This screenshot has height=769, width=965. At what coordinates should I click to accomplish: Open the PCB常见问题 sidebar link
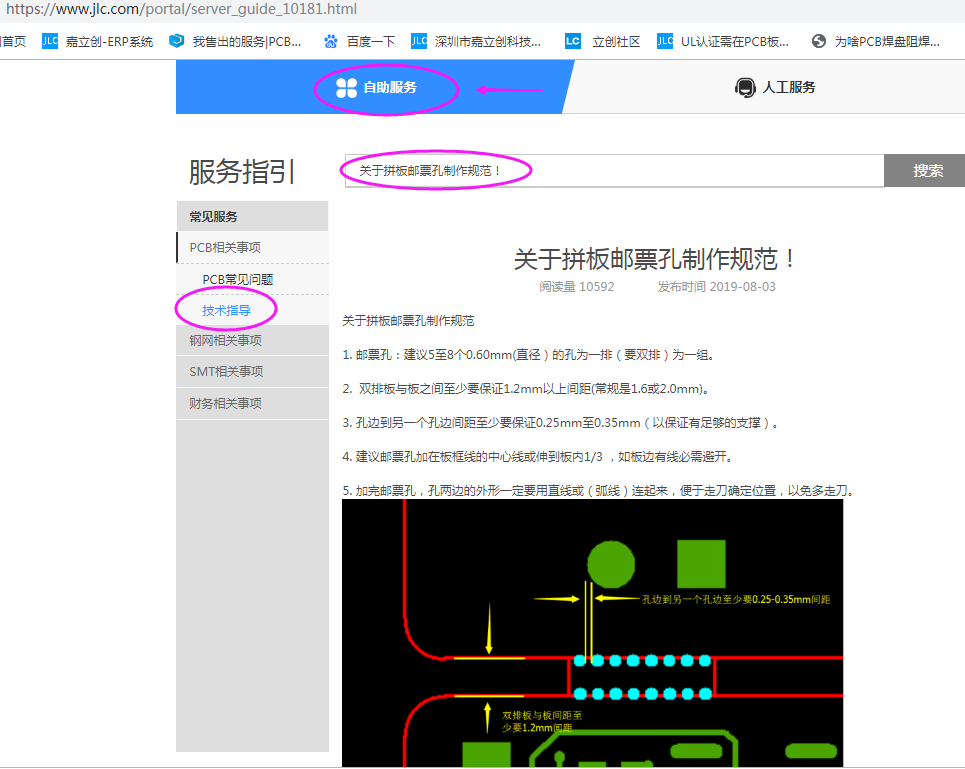coord(238,280)
